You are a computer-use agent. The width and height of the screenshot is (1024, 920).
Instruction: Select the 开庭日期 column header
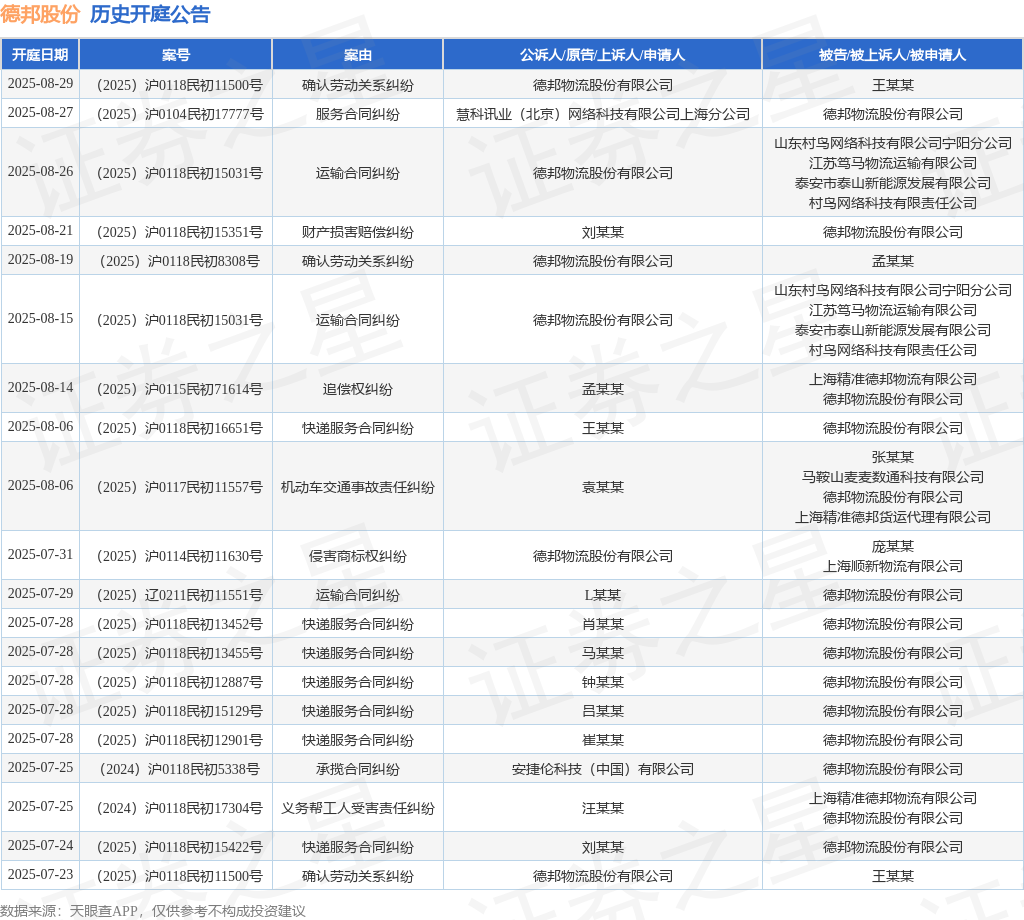pyautogui.click(x=40, y=55)
